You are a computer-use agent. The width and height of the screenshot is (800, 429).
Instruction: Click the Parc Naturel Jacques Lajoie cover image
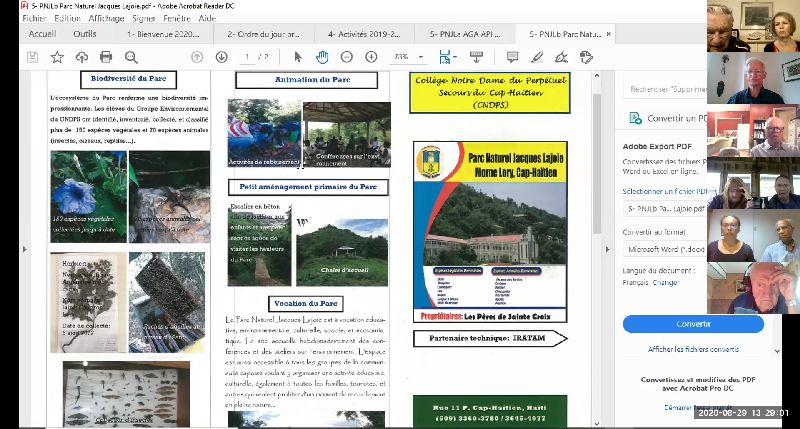(490, 232)
